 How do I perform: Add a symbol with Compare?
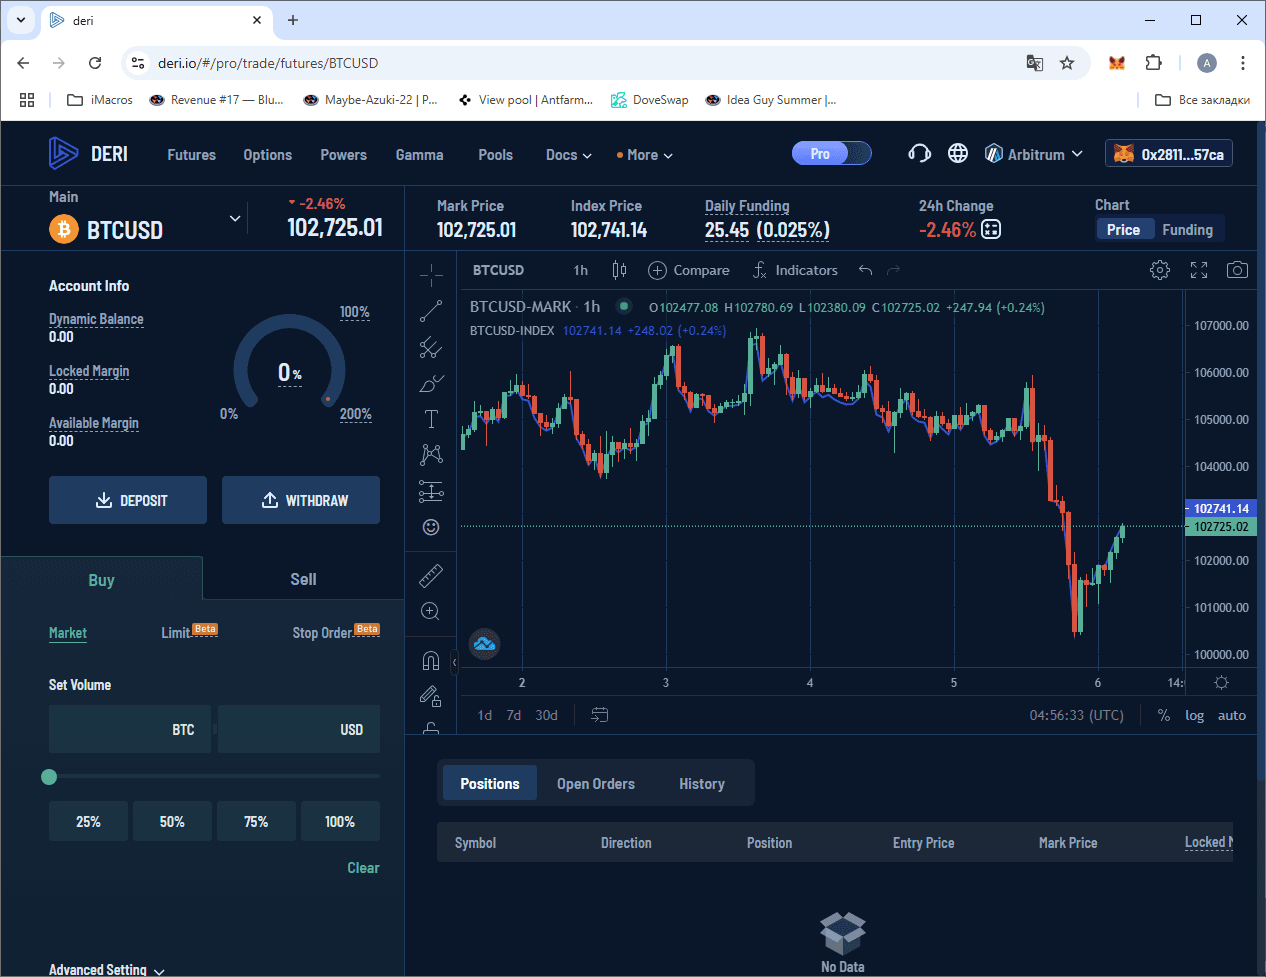click(689, 270)
